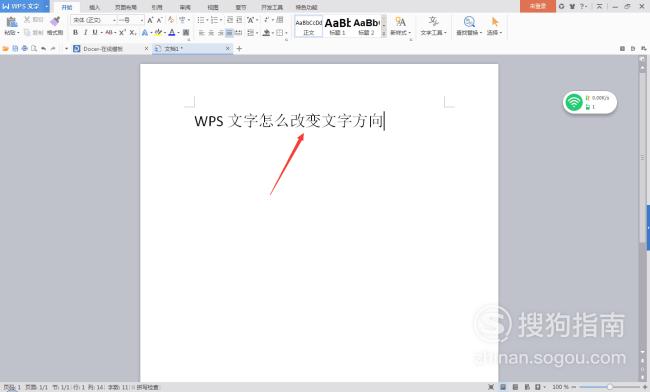Apply the 标题 2 heading style
Image resolution: width=650 pixels, height=392 pixels.
coord(366,26)
